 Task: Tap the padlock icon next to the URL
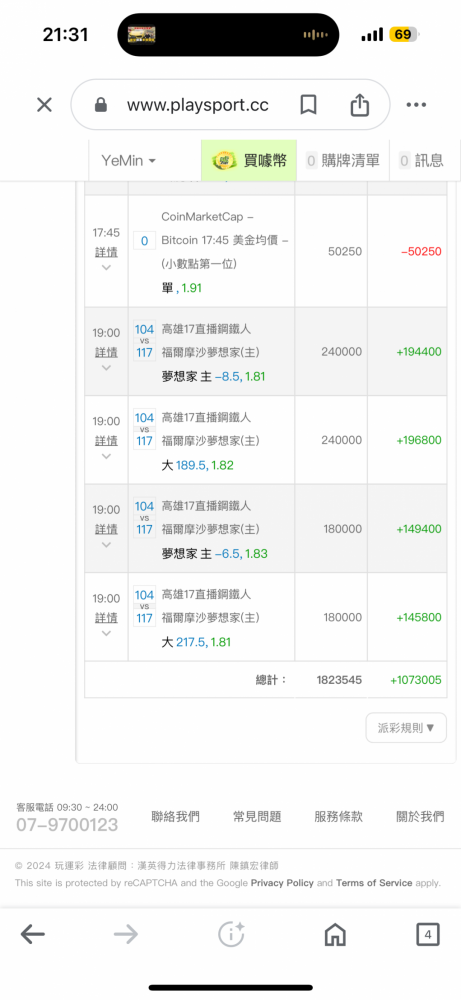click(x=100, y=105)
